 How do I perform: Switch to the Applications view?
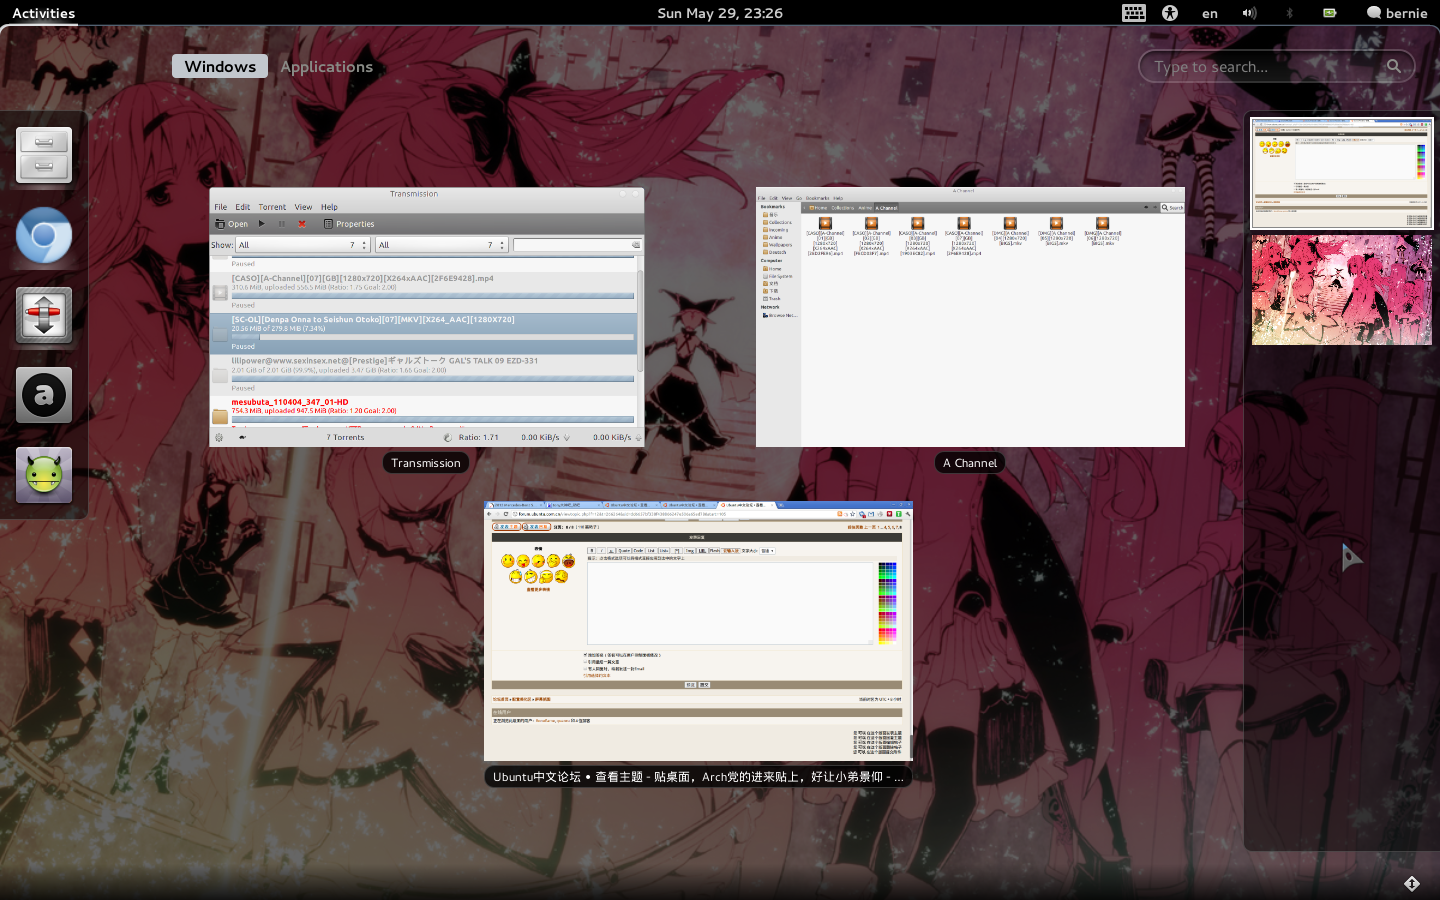point(326,66)
